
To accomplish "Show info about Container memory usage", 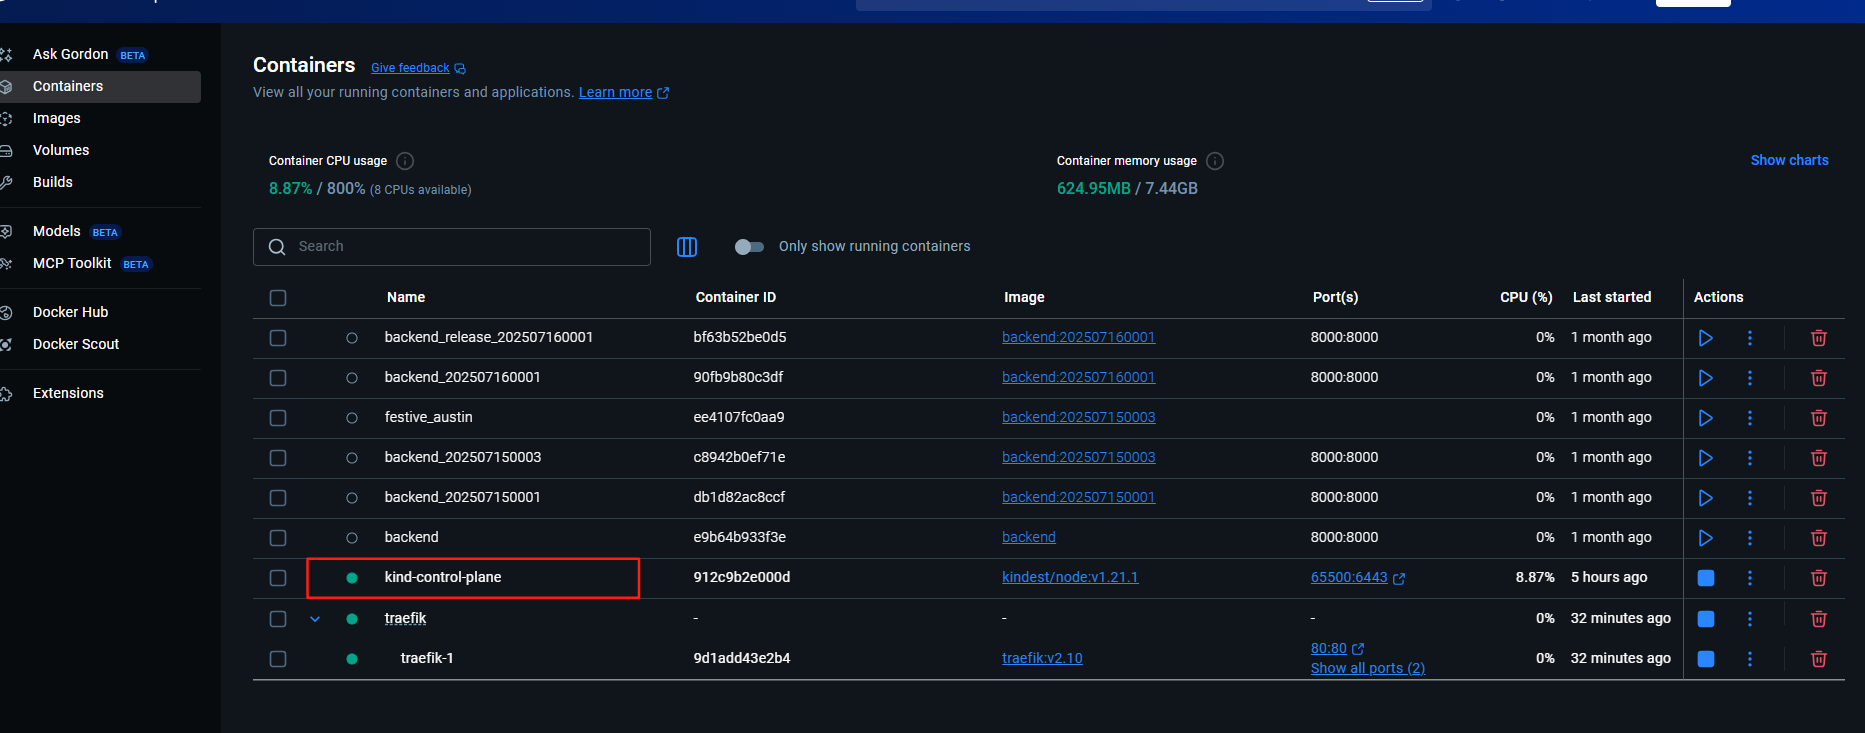I will click(1215, 161).
